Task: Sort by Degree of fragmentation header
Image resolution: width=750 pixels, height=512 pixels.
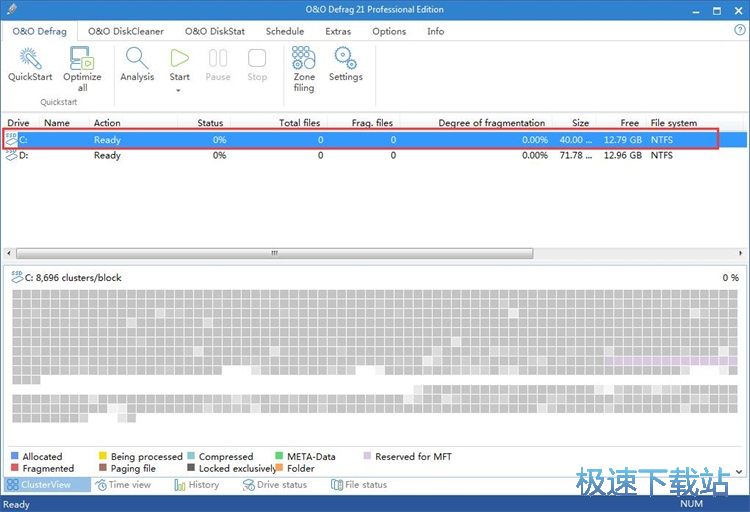Action: click(491, 123)
